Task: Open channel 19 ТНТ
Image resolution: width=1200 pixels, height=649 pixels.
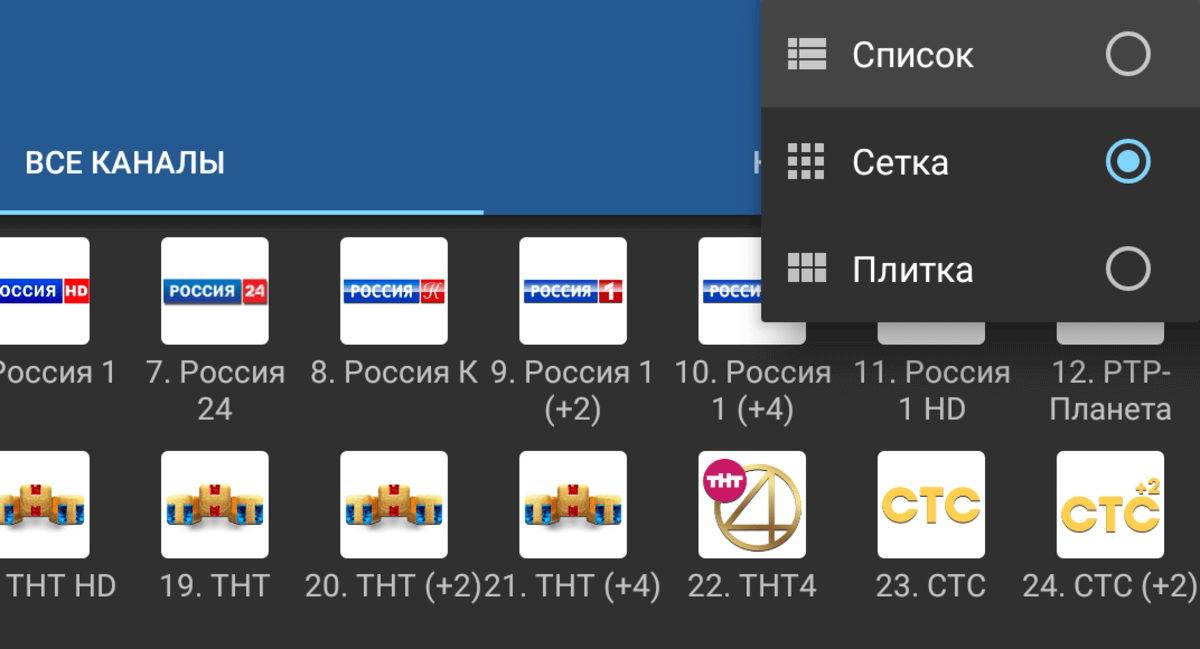Action: tap(214, 504)
